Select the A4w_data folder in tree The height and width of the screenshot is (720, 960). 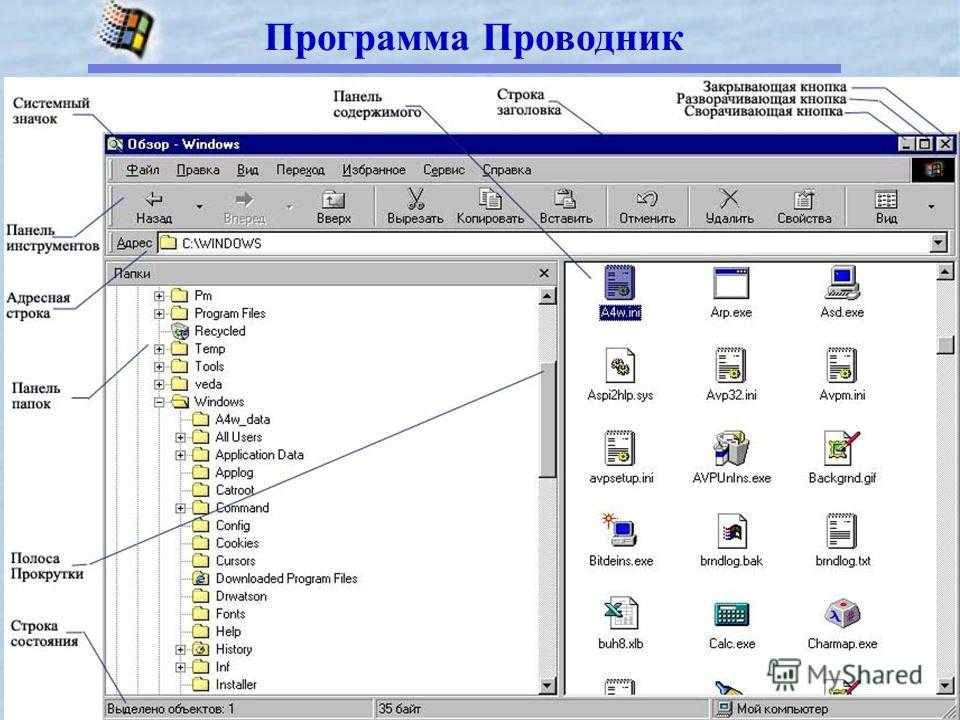coord(231,420)
